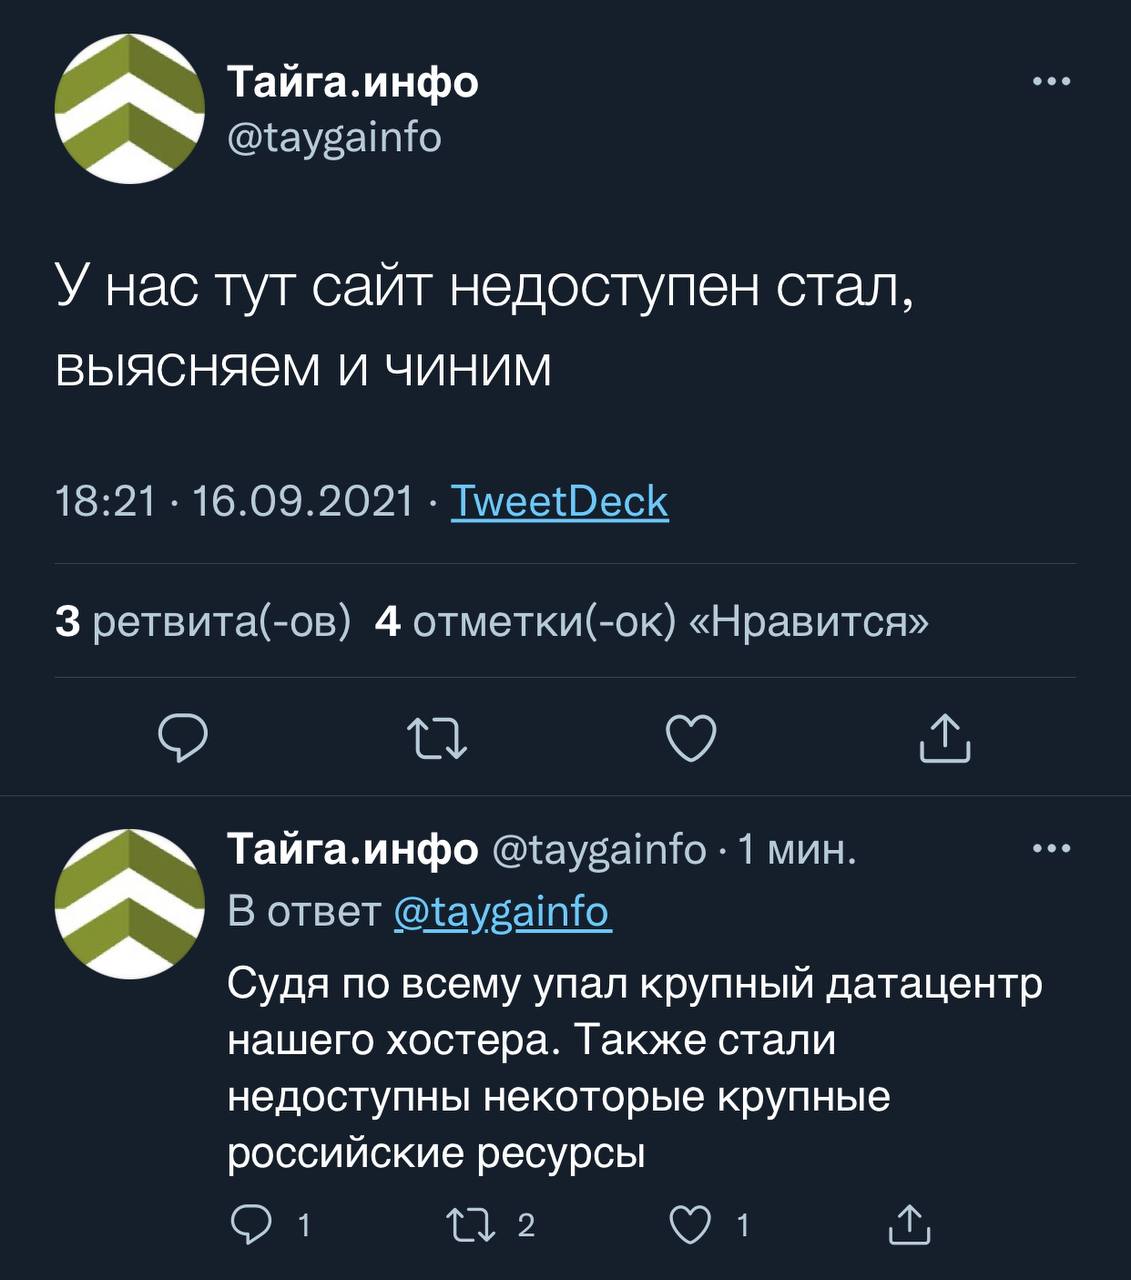This screenshot has height=1280, width=1131.
Task: Reply to the main Тайга.инфо tweet
Action: 183,740
